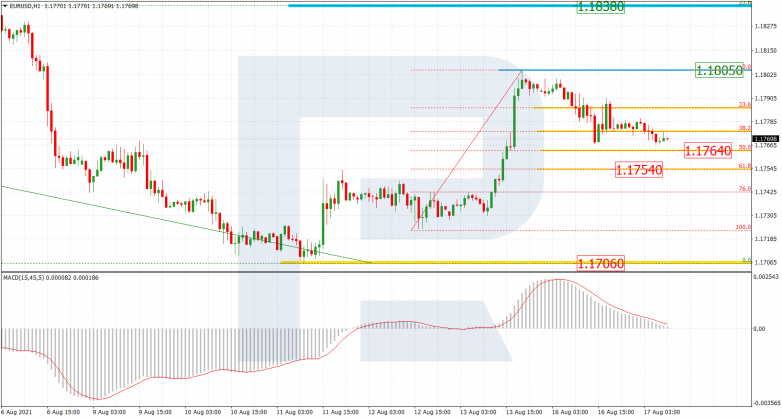Image resolution: width=782 pixels, height=418 pixels.
Task: Click the 1.17305 value on price axis
Action: click(x=766, y=215)
